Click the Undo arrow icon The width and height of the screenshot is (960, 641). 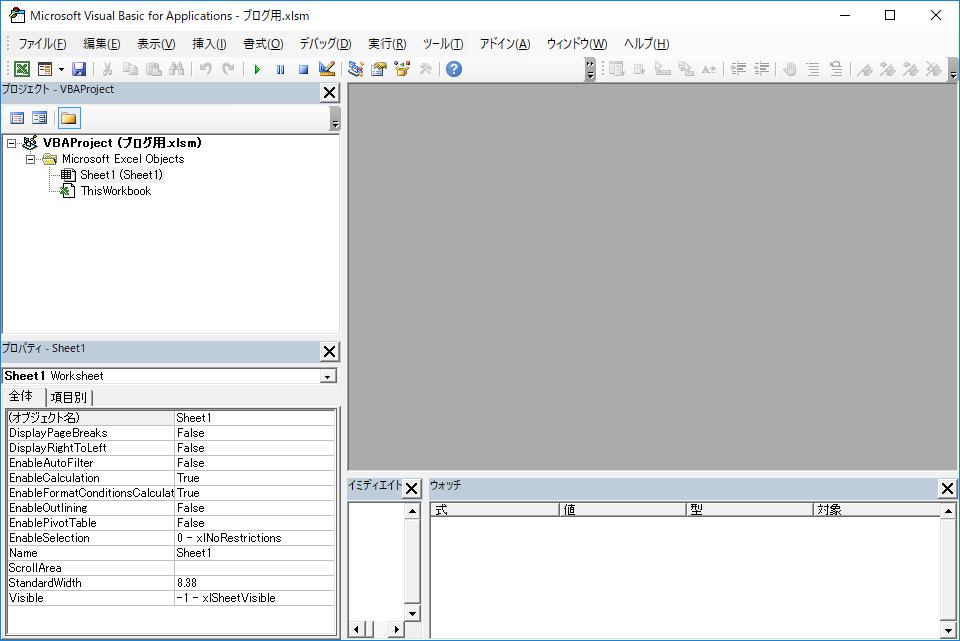(x=206, y=69)
